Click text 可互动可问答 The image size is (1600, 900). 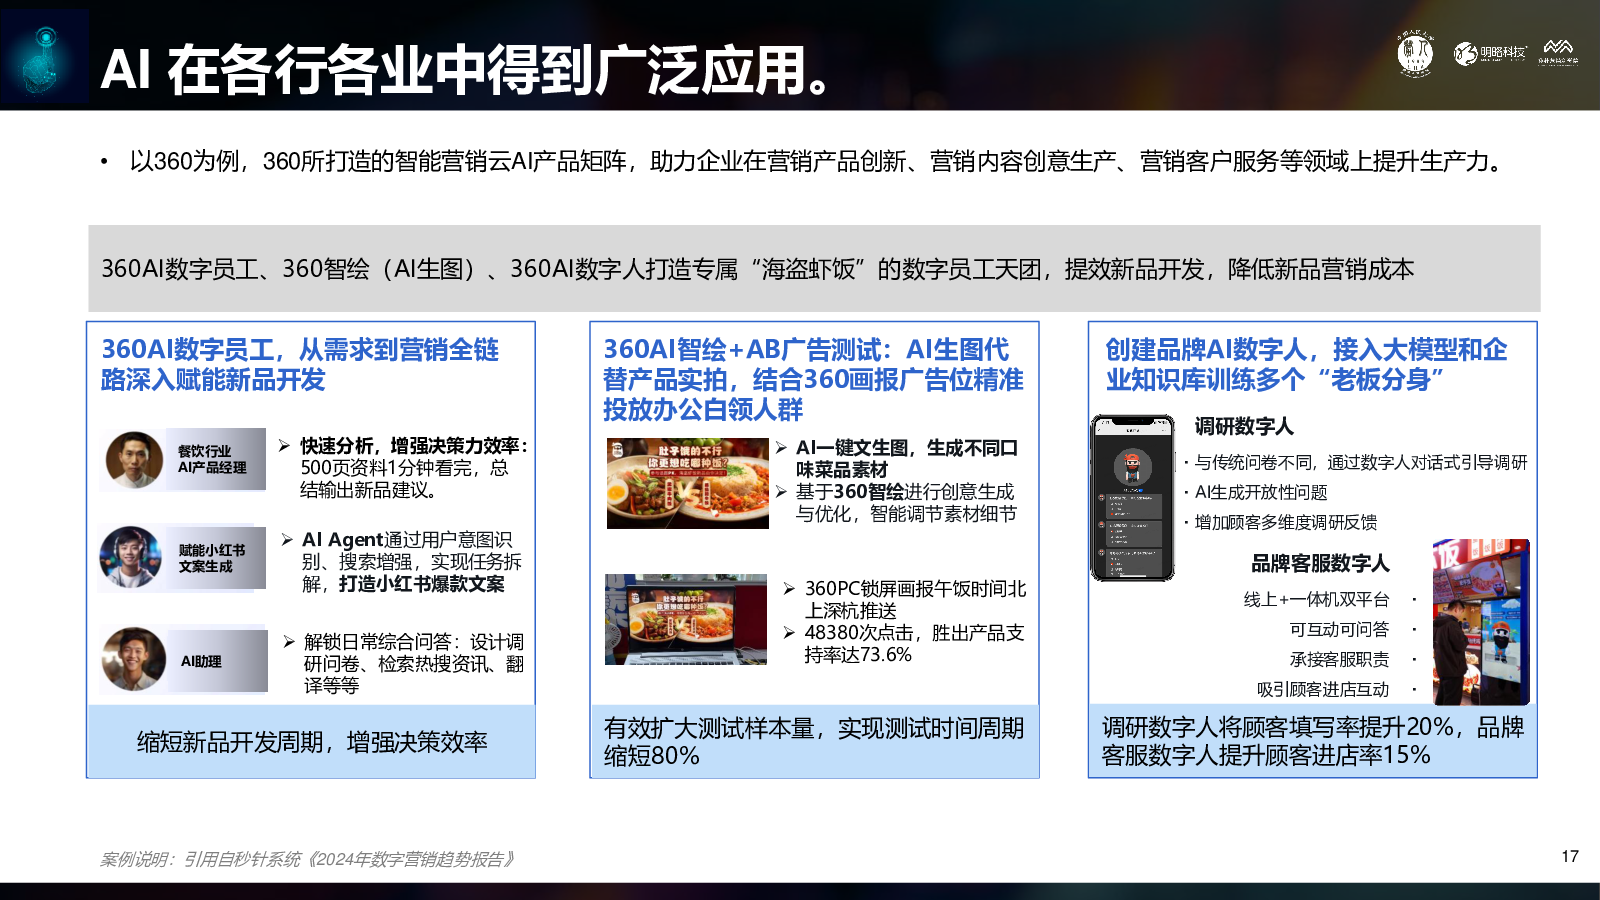pyautogui.click(x=1339, y=629)
